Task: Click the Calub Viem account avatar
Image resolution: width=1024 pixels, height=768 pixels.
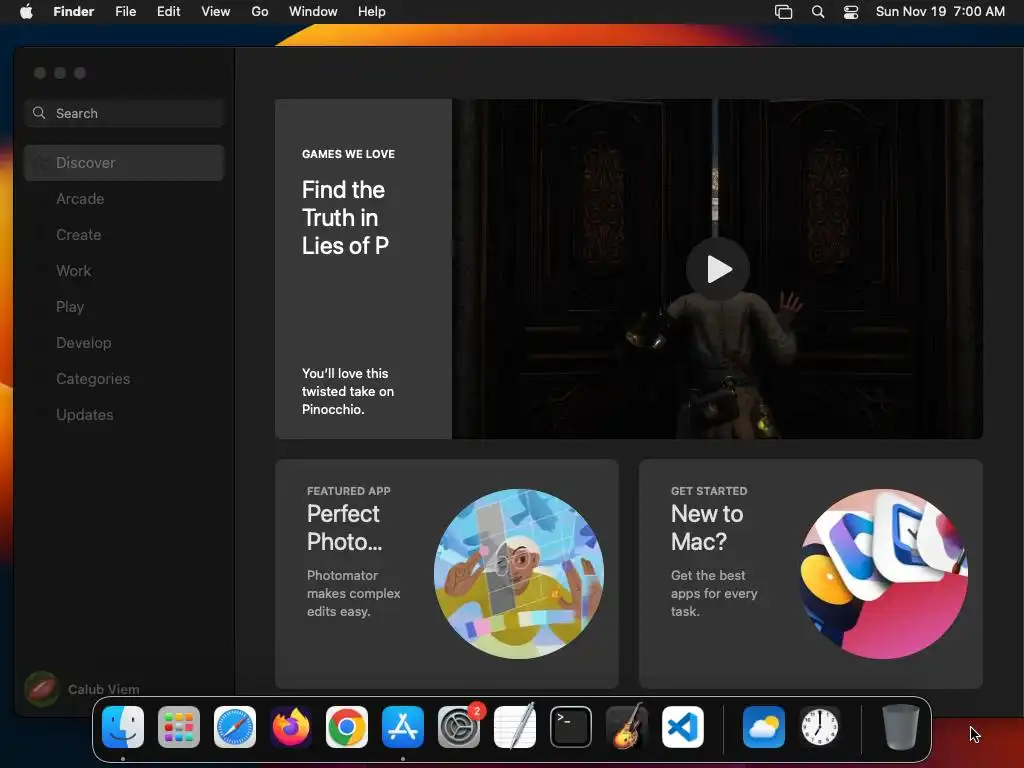Action: [x=42, y=689]
